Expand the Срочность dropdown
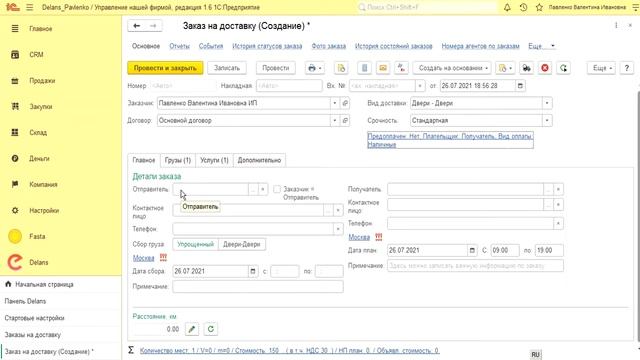The height and width of the screenshot is (360, 640). pyautogui.click(x=547, y=120)
